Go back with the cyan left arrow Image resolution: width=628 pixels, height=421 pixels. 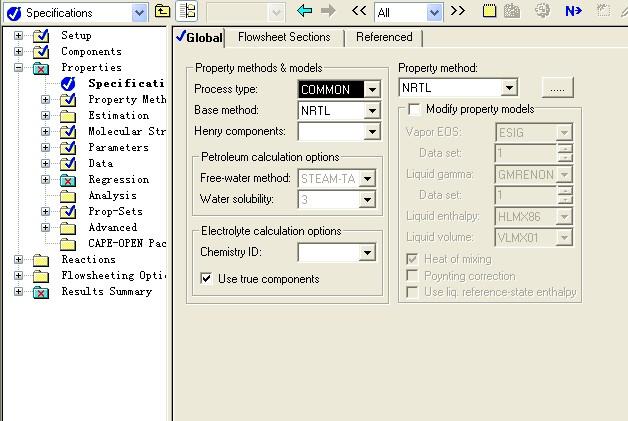point(304,10)
